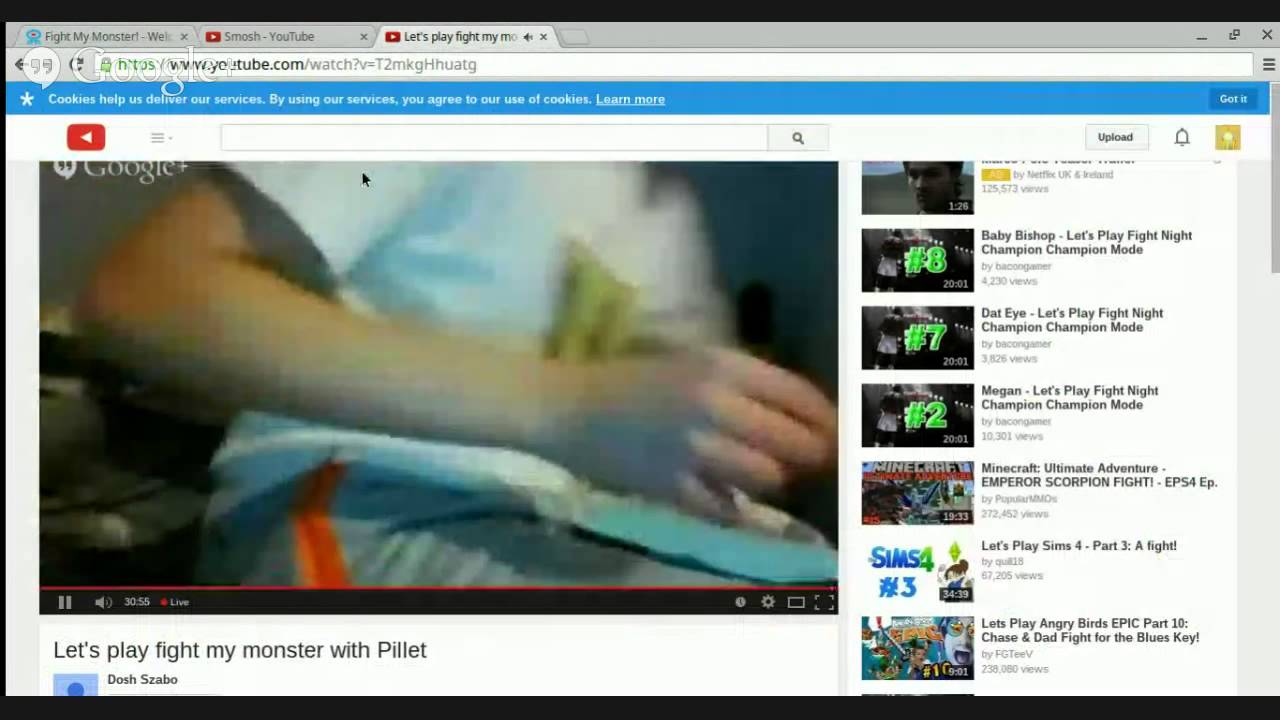The width and height of the screenshot is (1280, 720).
Task: Click baconqamer under Baby Bishop video
Action: 1023,266
